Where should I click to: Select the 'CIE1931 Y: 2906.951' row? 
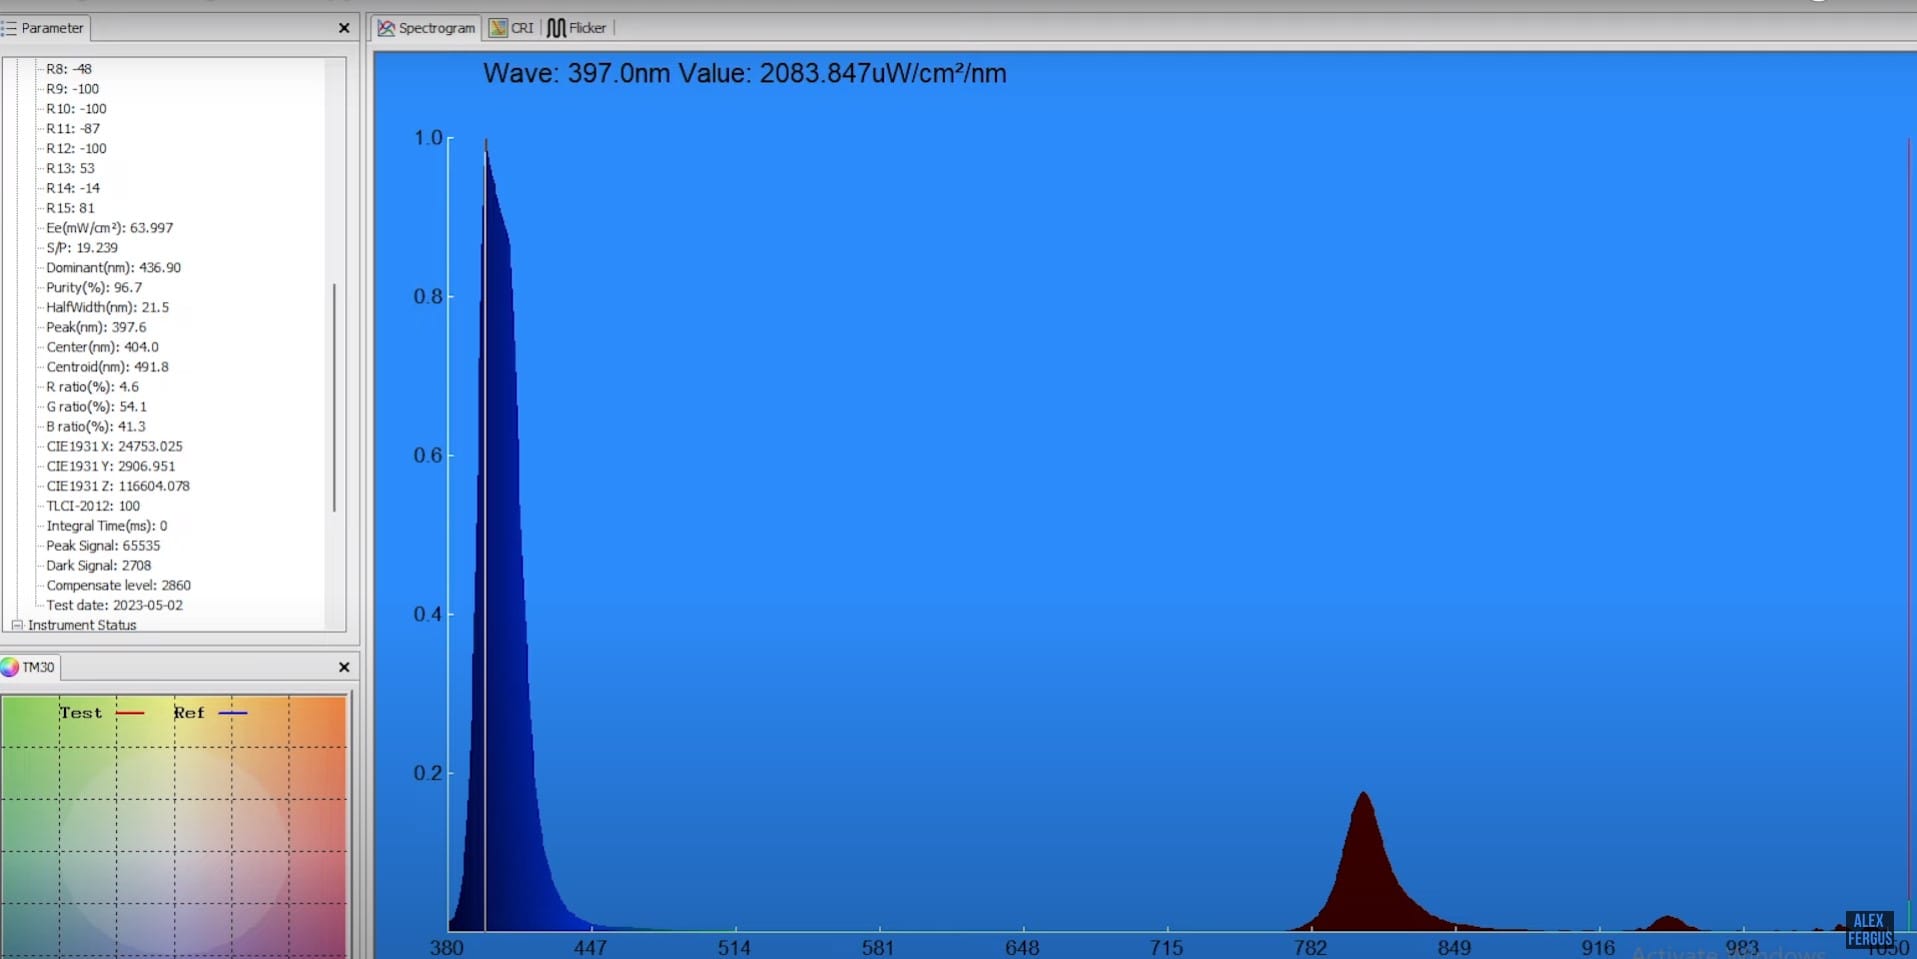point(111,466)
